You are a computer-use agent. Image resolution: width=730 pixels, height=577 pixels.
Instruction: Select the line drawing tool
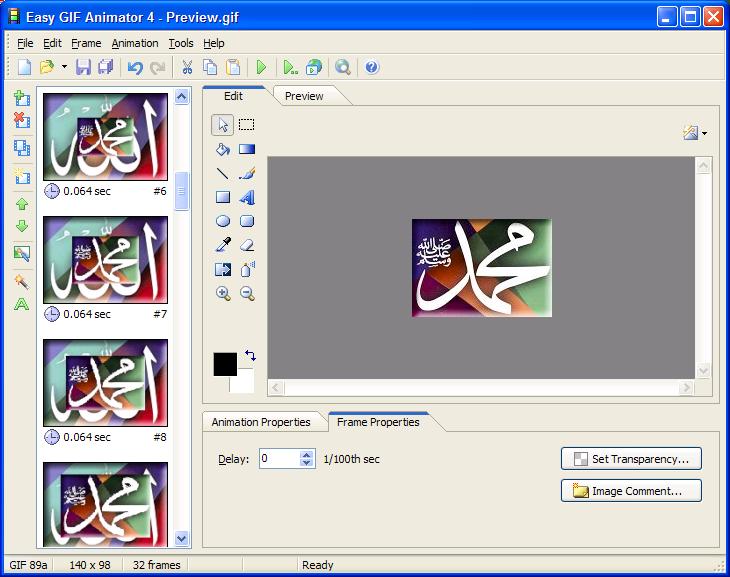pyautogui.click(x=223, y=174)
